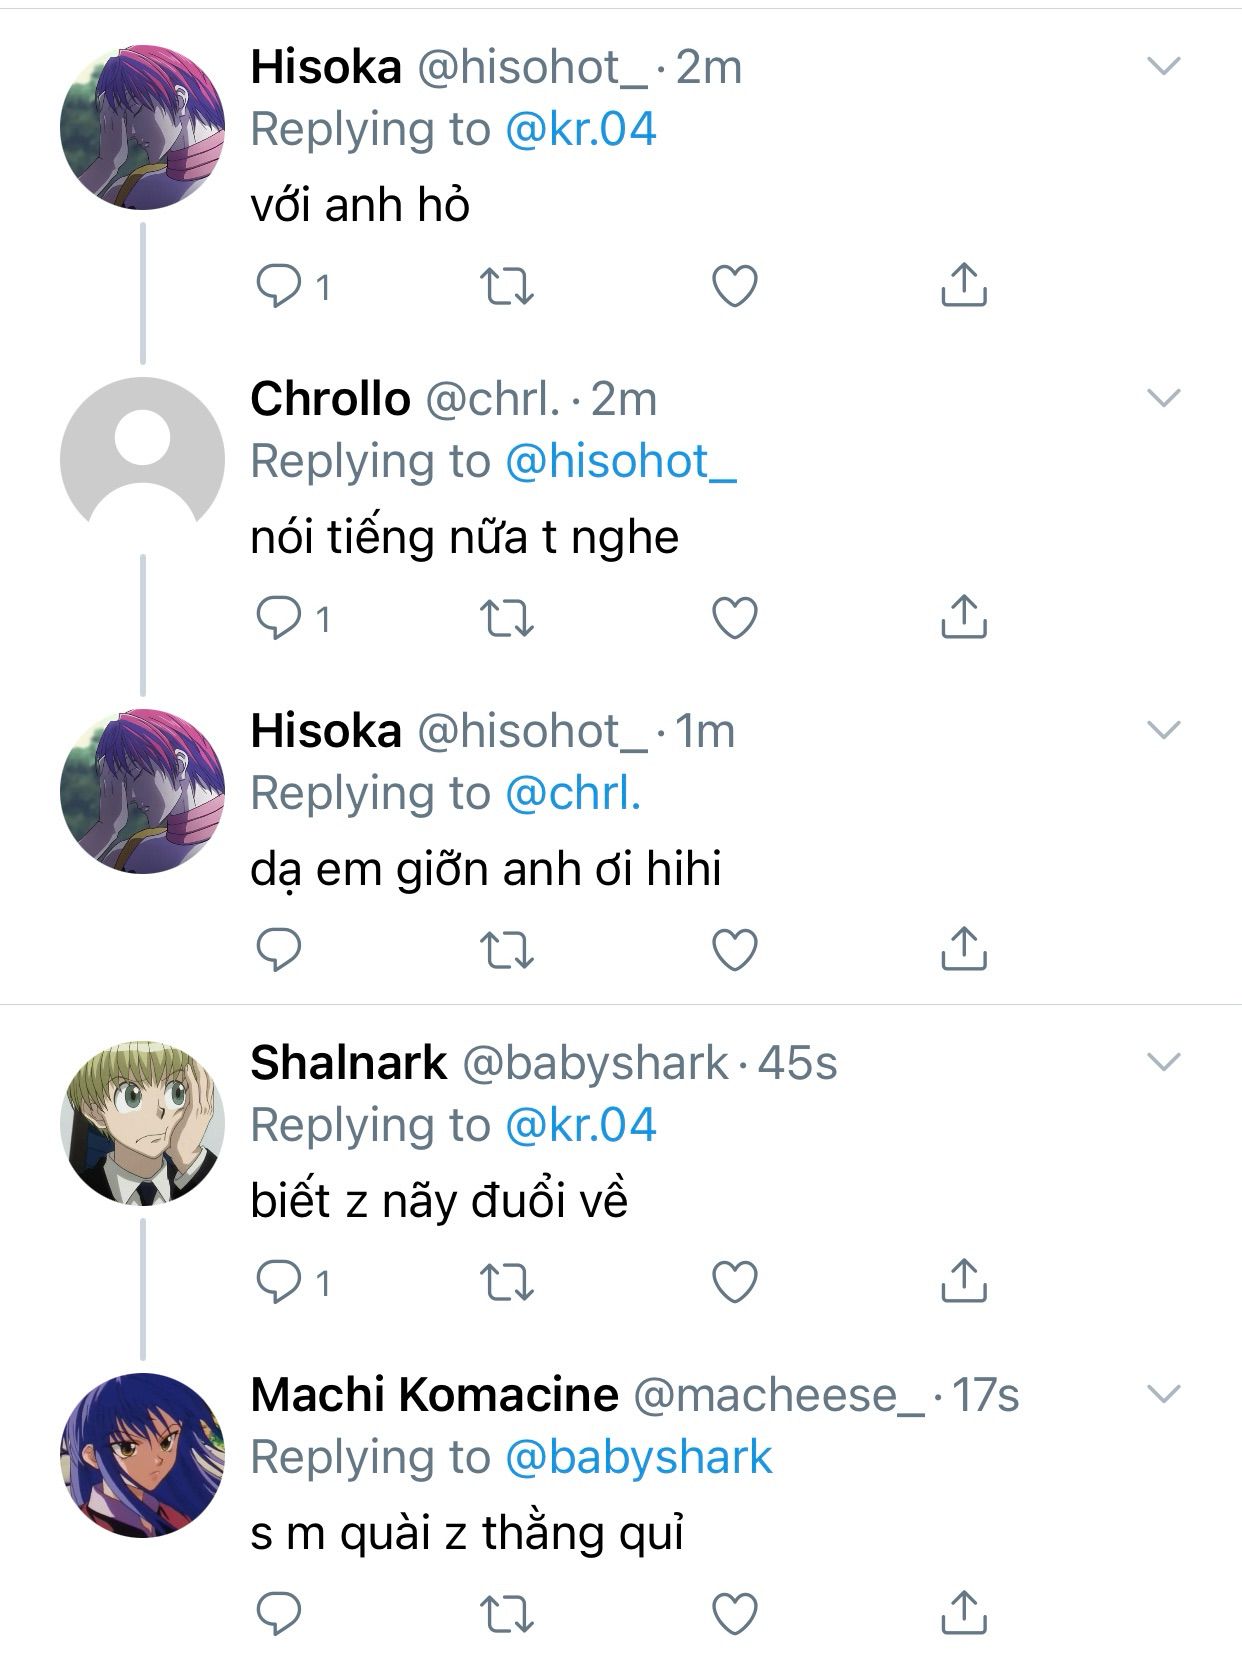Open the @babyshark mention in Machi's reply
Viewport: 1242px width, 1664px height.
click(638, 1457)
